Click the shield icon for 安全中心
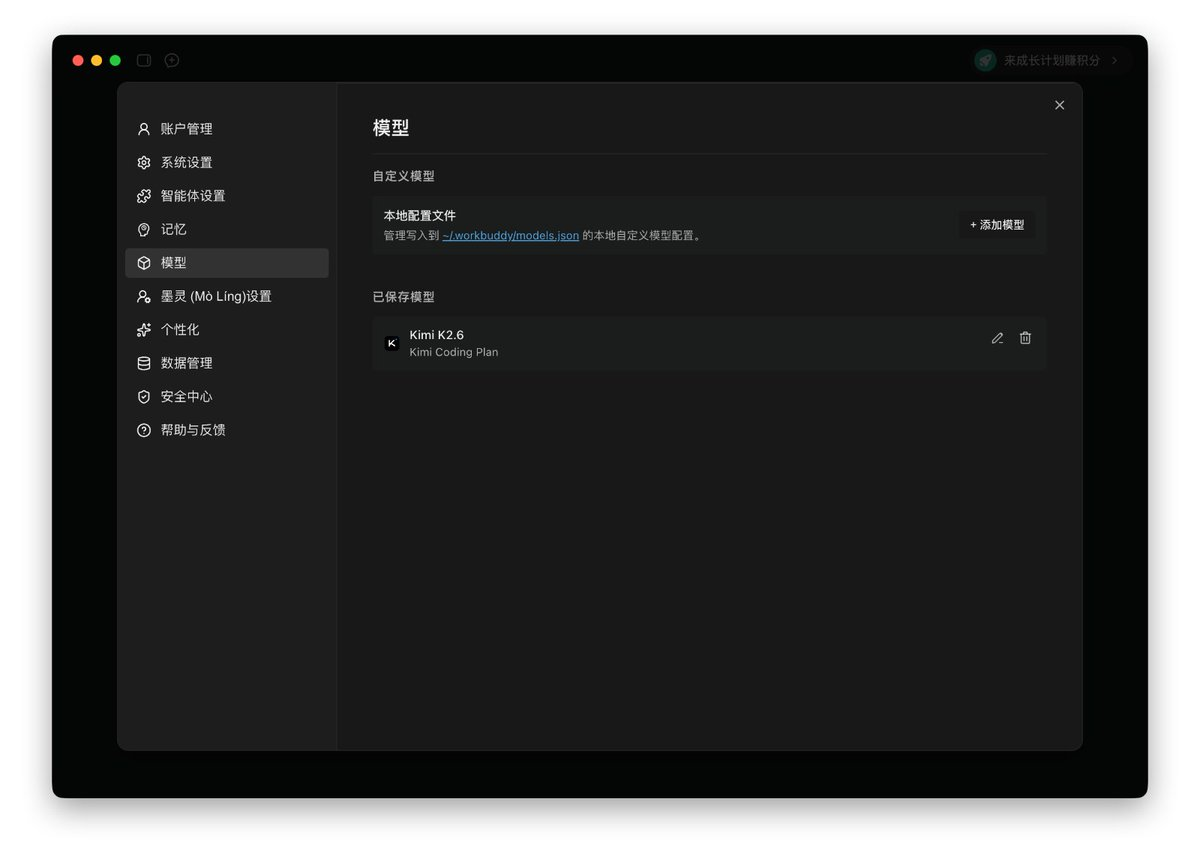This screenshot has width=1200, height=868. pos(144,397)
